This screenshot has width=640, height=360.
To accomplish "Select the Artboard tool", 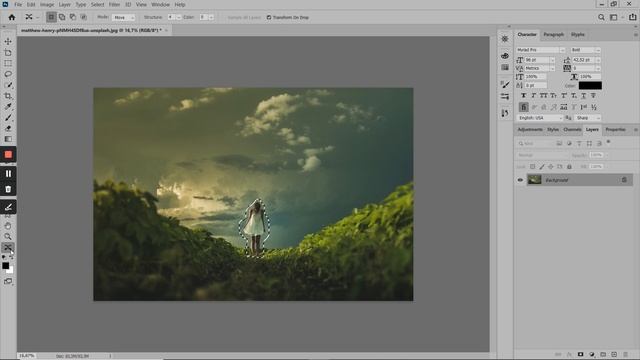I will pyautogui.click(x=8, y=53).
